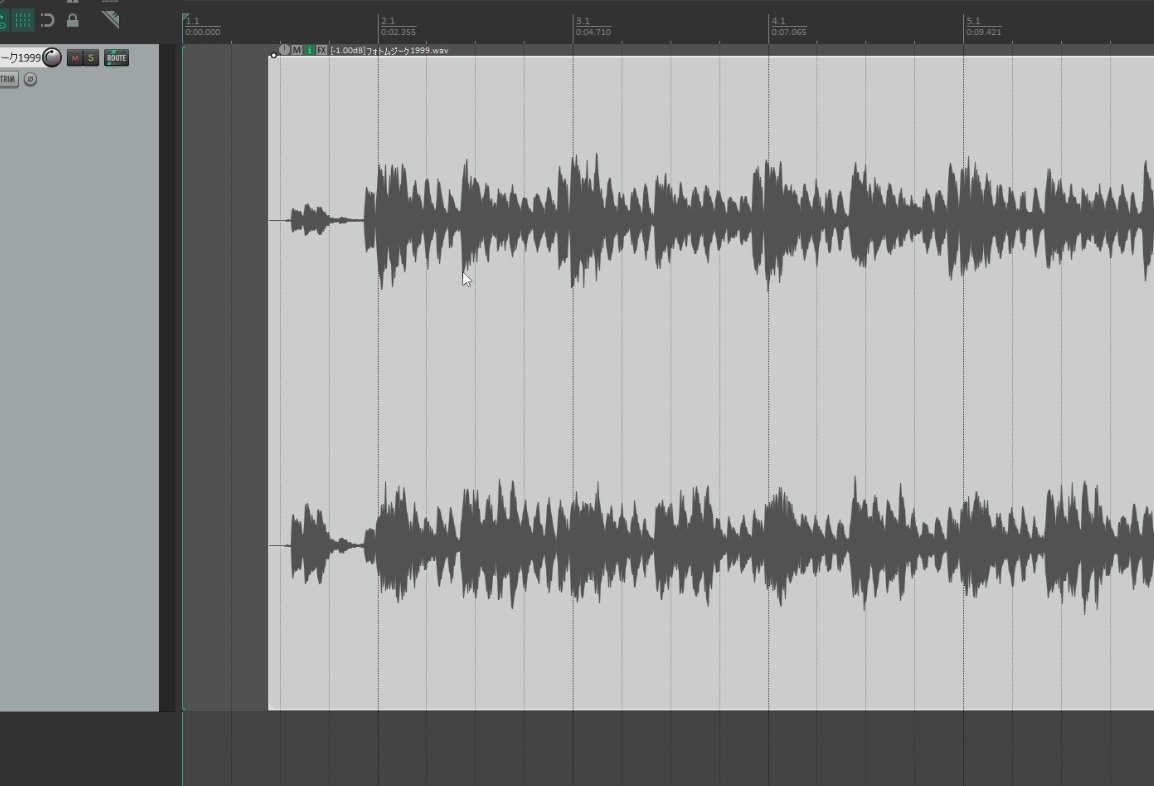1154x786 pixels.
Task: Toggle the snap magnet icon
Action: click(x=48, y=20)
